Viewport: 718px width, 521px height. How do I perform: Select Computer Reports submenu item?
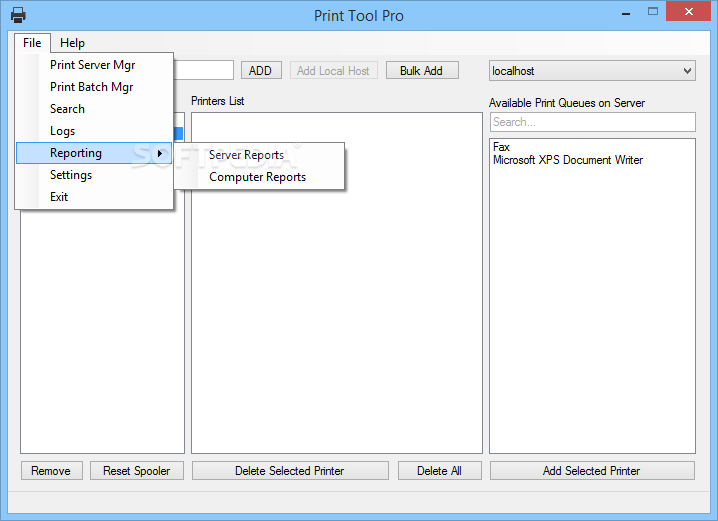(259, 177)
